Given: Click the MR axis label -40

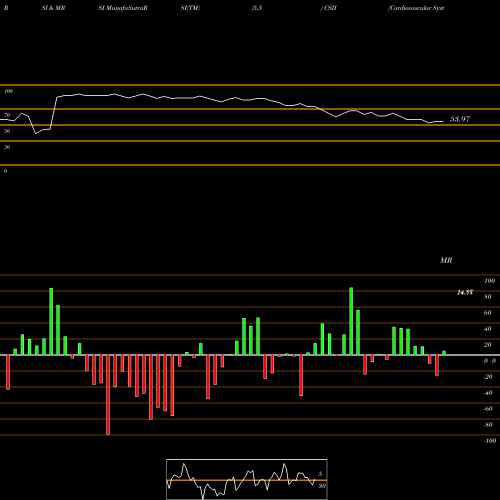Looking at the screenshot, I should point(488,393).
